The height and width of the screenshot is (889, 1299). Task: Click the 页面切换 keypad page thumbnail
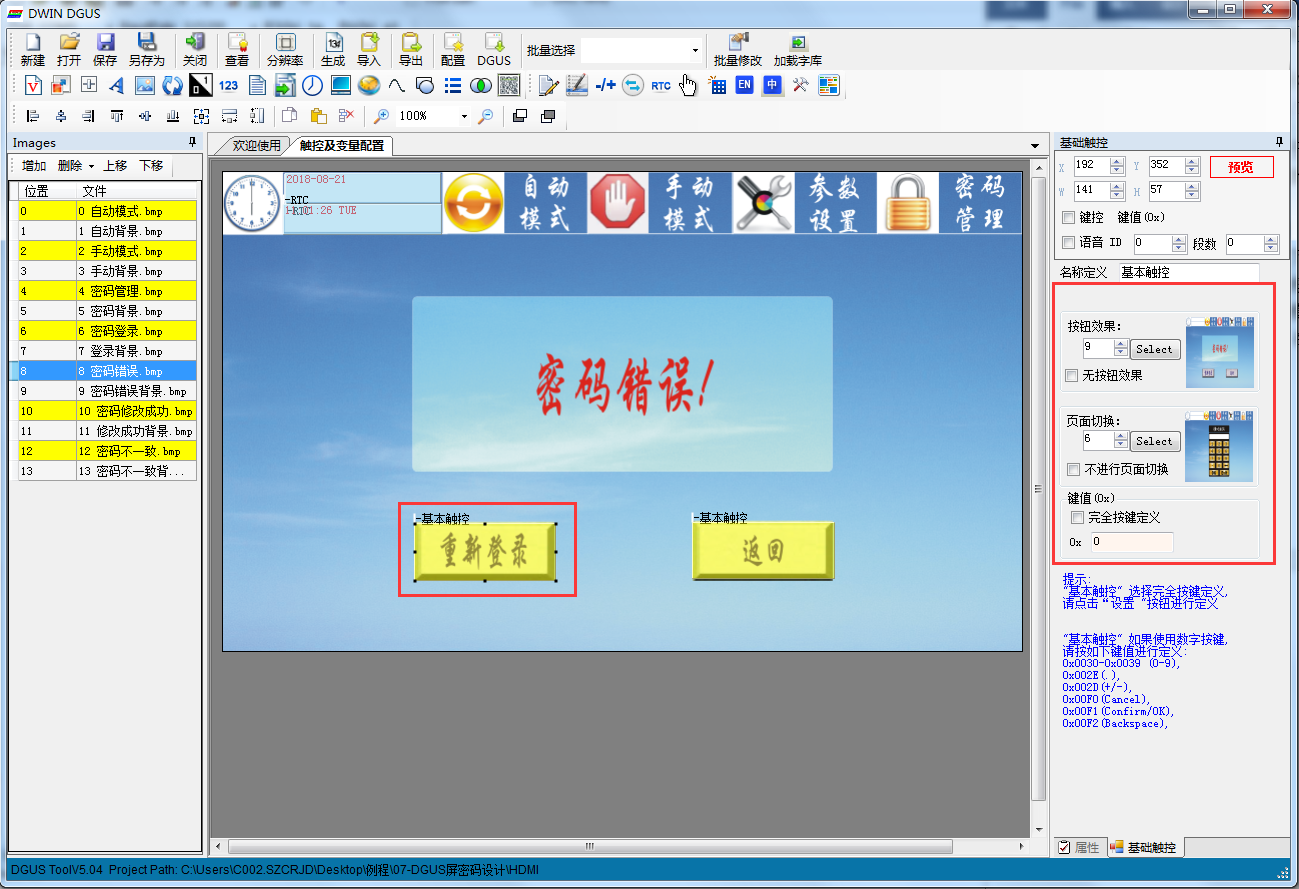tap(1219, 446)
